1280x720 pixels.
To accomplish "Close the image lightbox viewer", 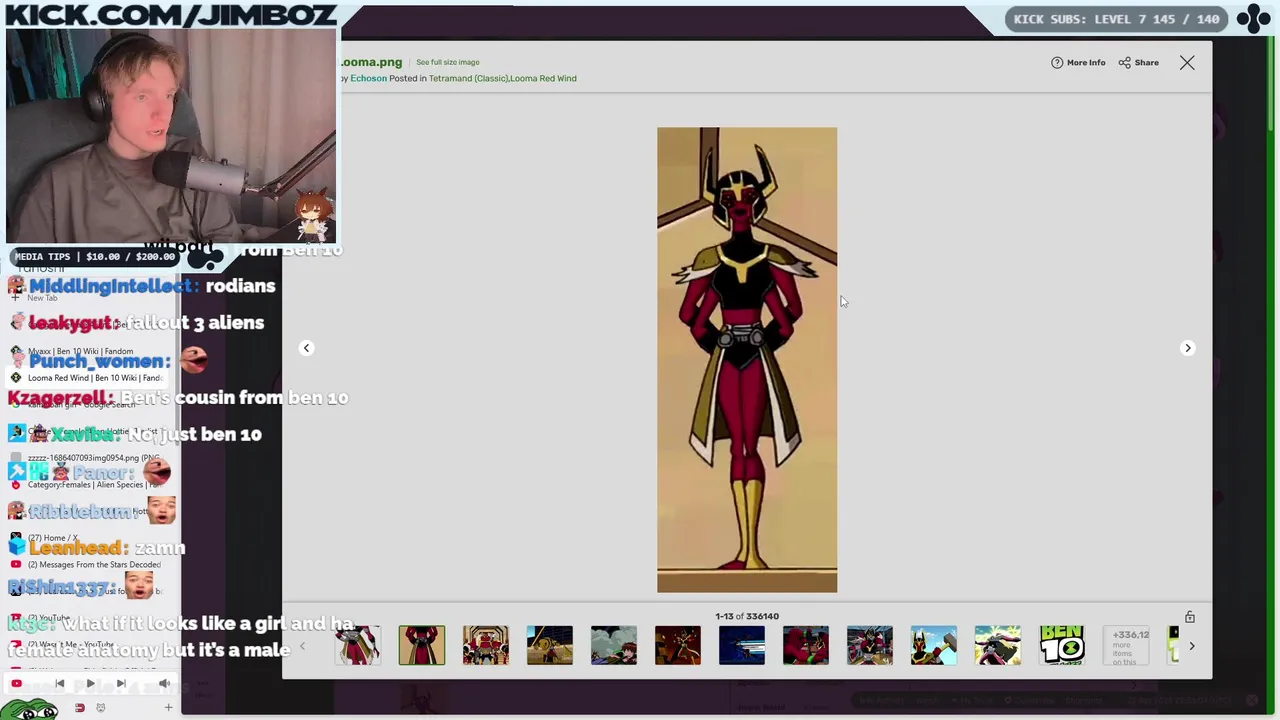I will coord(1187,63).
